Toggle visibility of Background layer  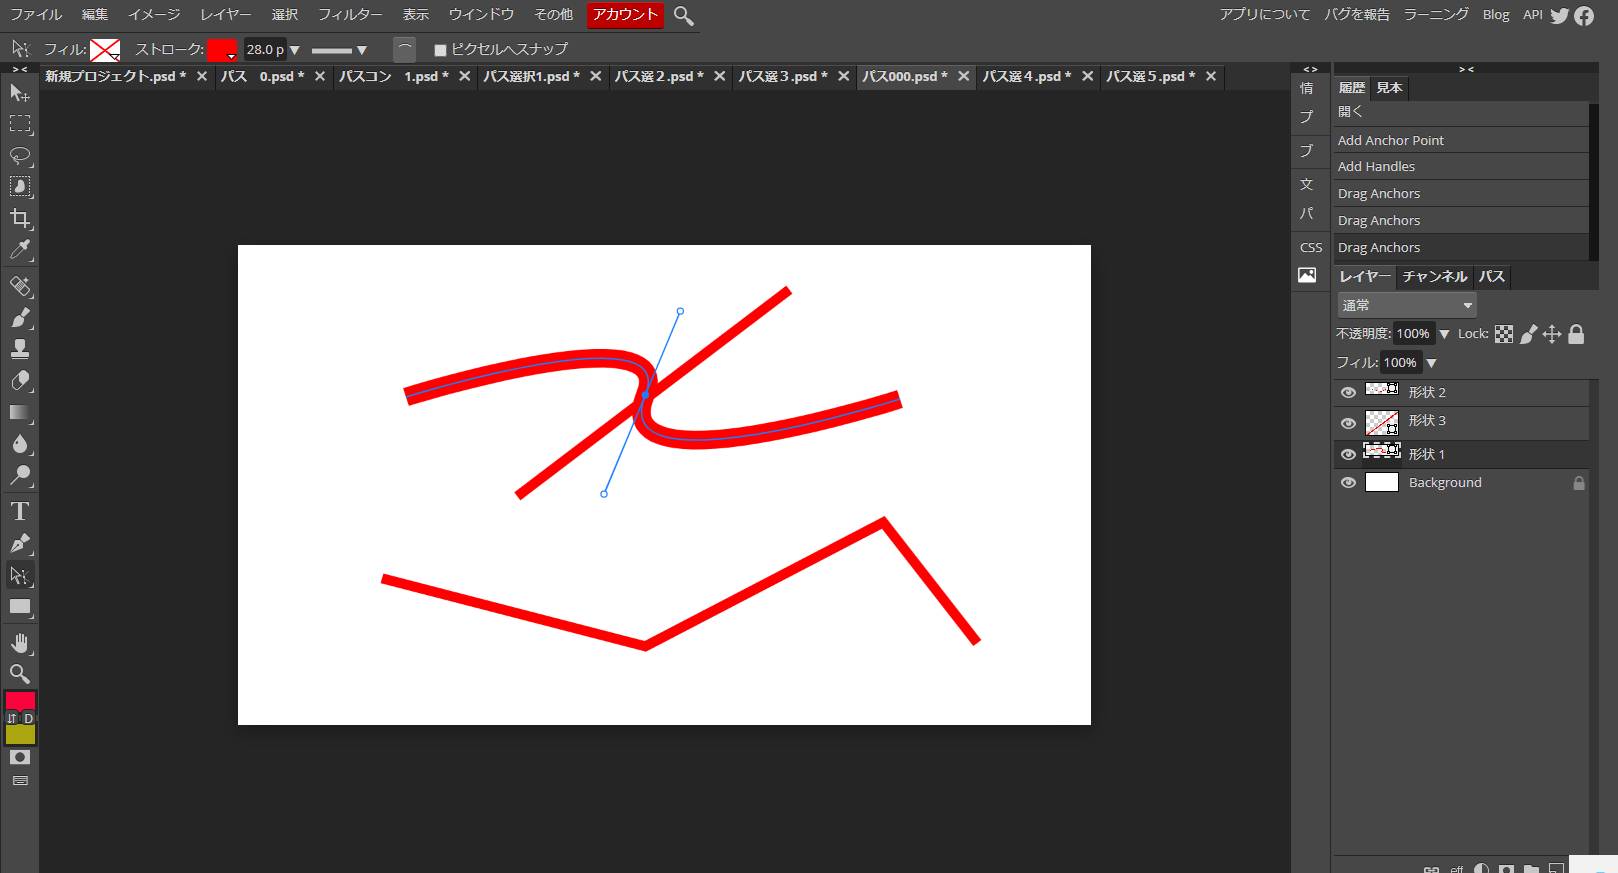click(x=1348, y=483)
